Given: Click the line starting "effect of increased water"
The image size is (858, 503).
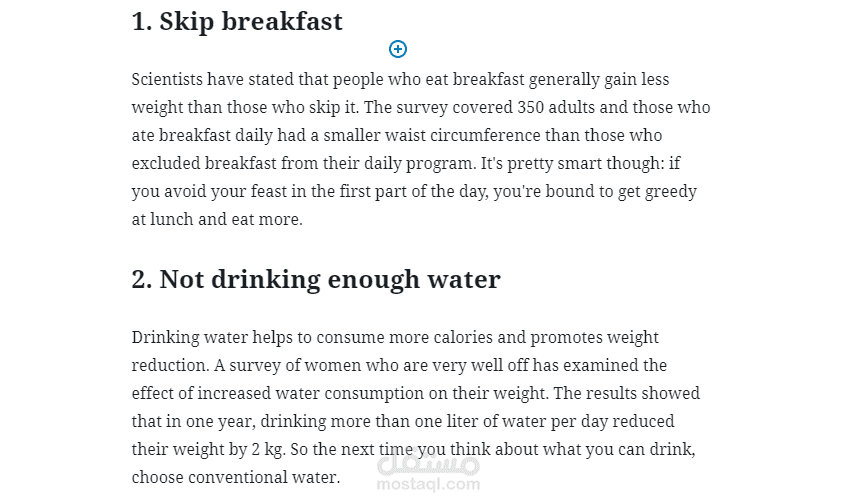Looking at the screenshot, I should [x=415, y=393].
